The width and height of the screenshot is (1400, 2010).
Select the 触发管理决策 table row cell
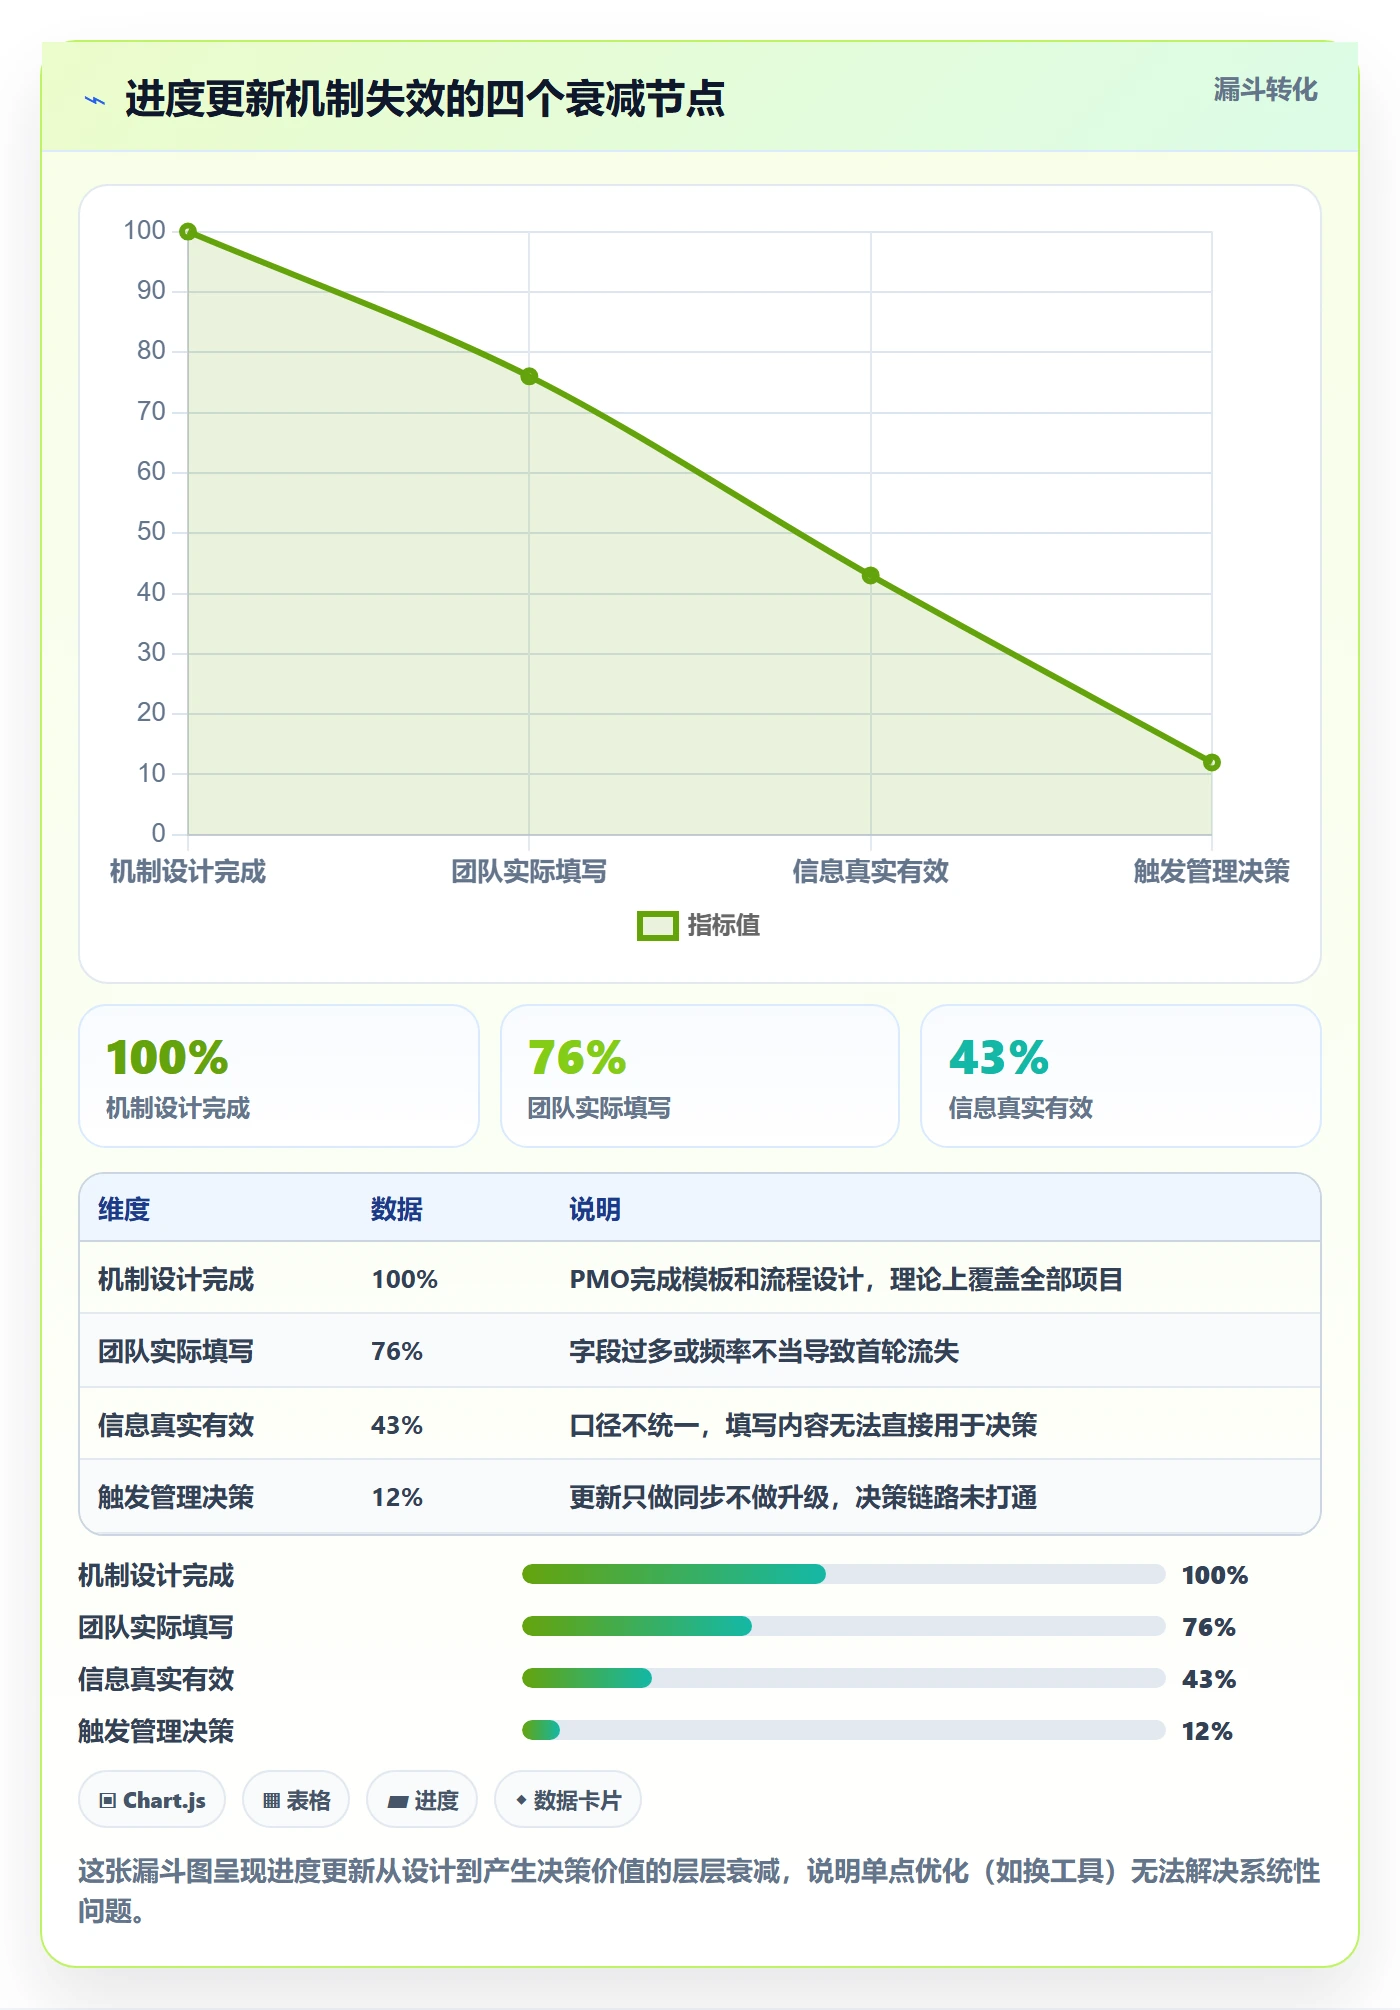pyautogui.click(x=176, y=1498)
